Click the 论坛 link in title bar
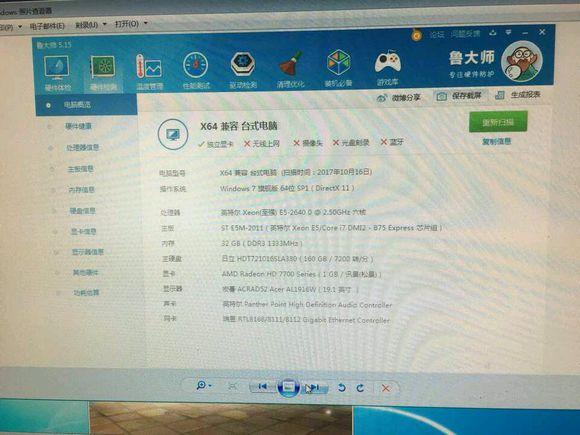Viewport: 580px width, 435px height. click(x=437, y=35)
